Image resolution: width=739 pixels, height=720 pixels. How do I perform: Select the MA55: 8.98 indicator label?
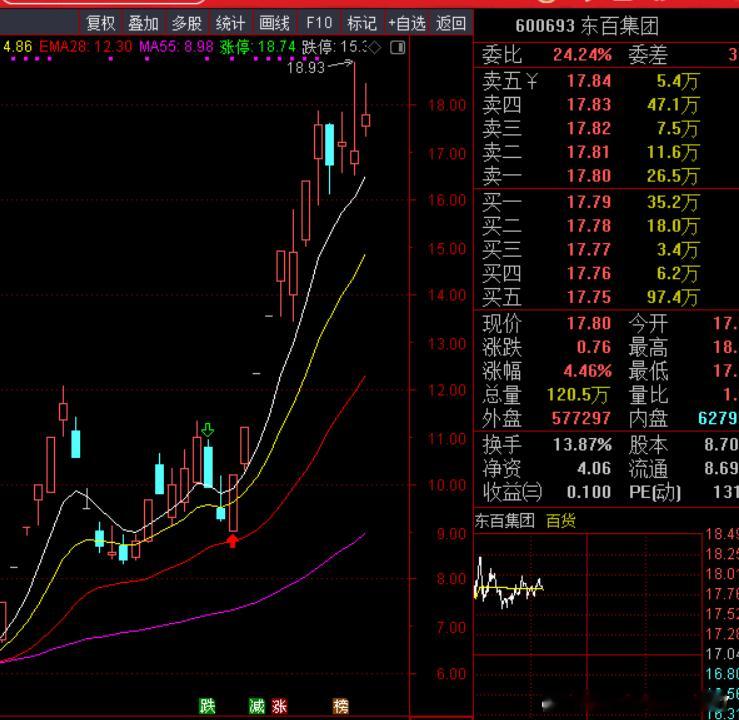tap(176, 47)
